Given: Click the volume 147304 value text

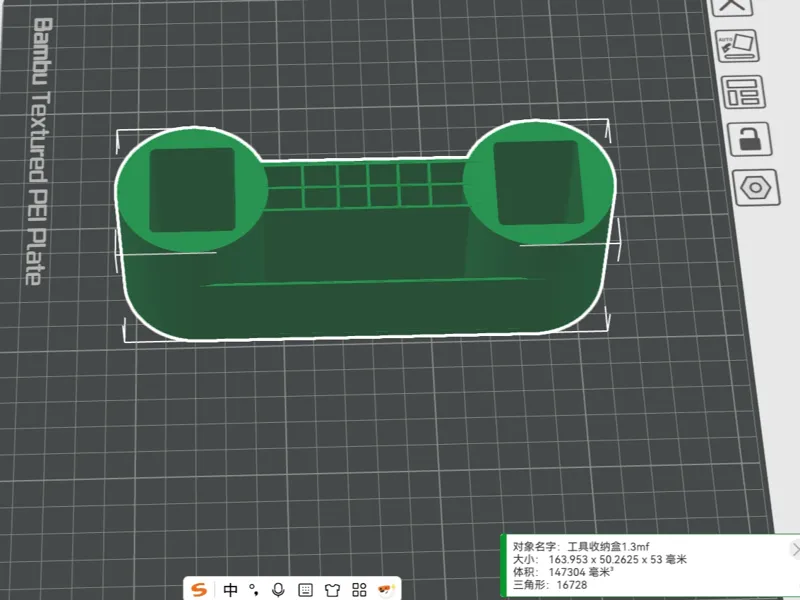Looking at the screenshot, I should point(567,572).
